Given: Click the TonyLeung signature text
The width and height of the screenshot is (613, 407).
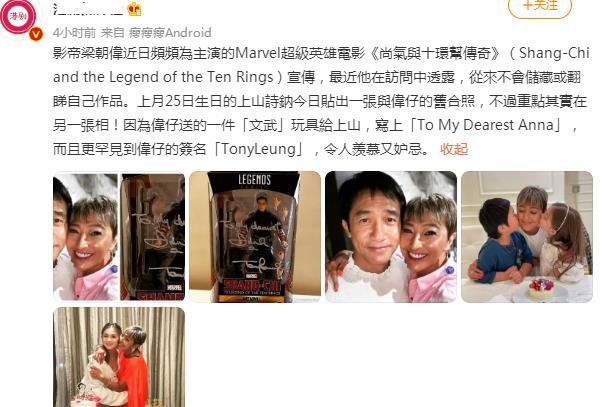Looking at the screenshot, I should [x=258, y=149].
